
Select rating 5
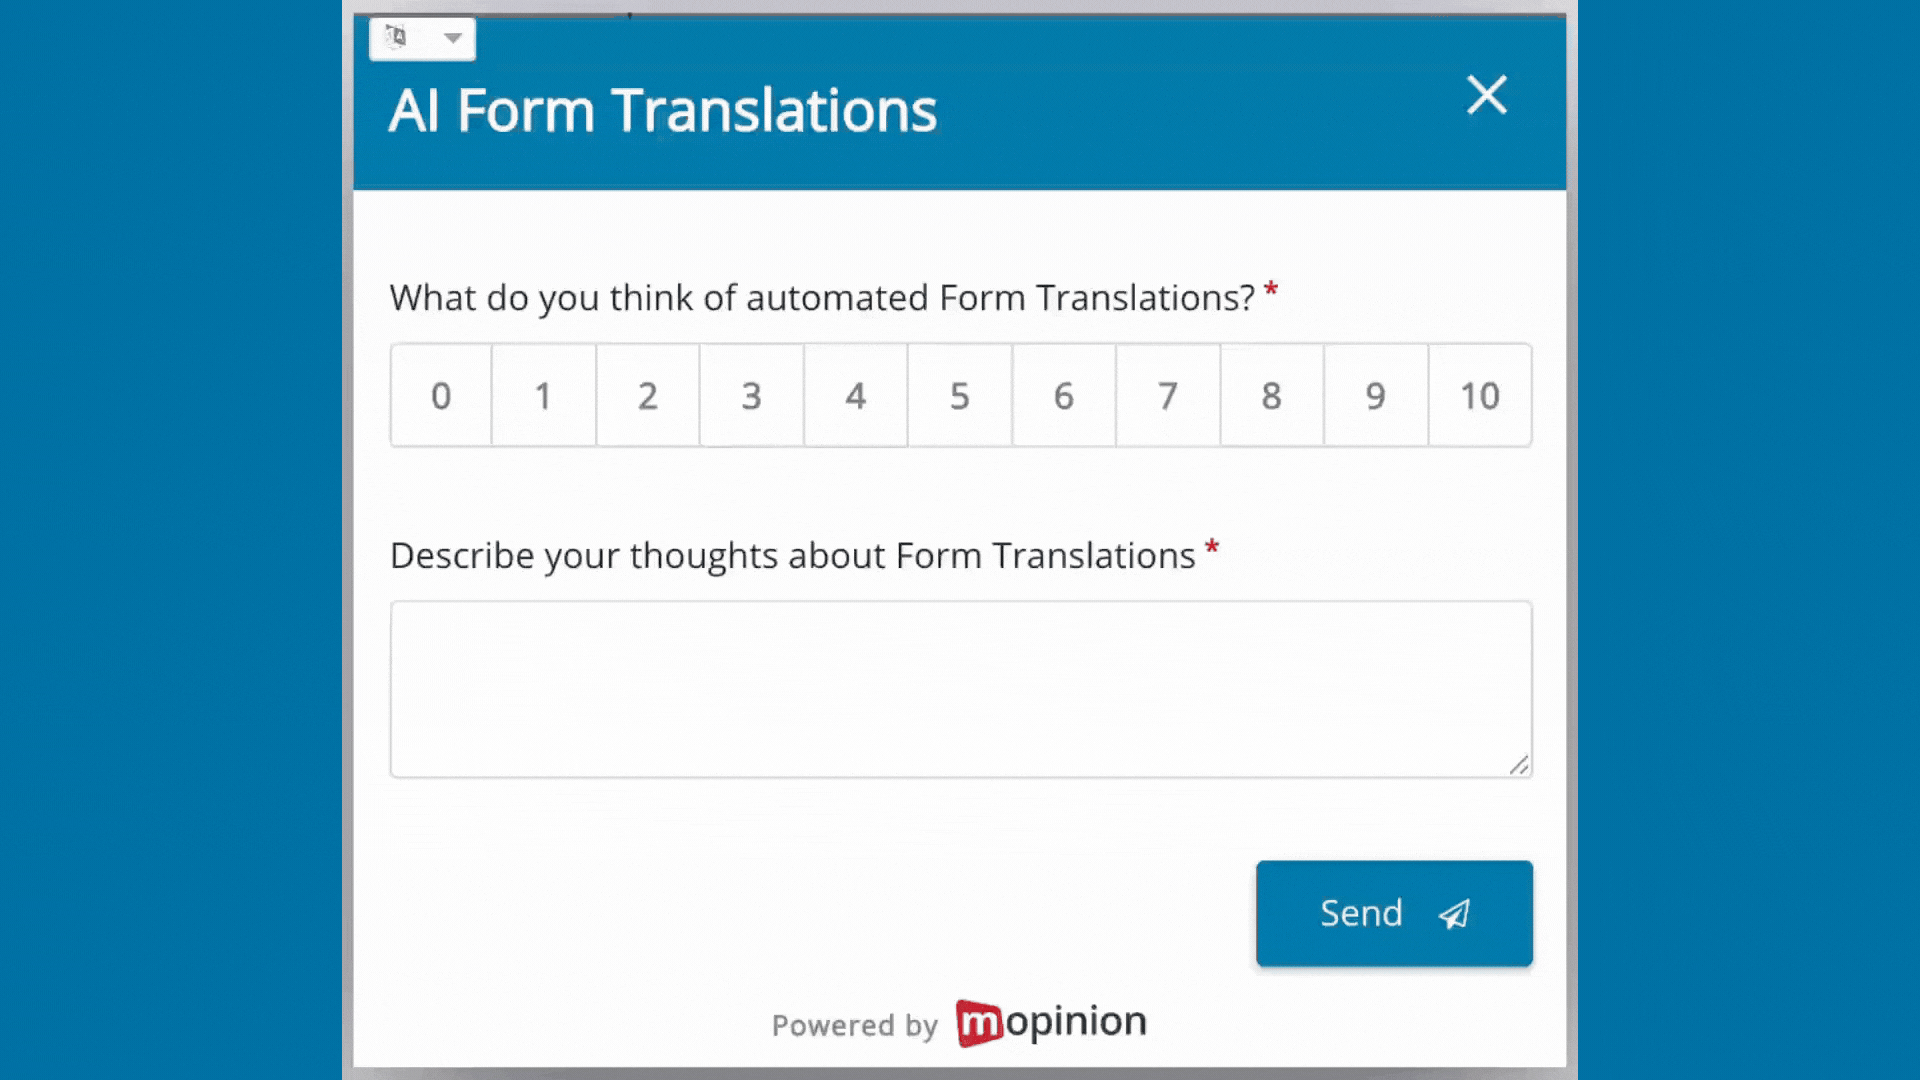click(x=960, y=396)
